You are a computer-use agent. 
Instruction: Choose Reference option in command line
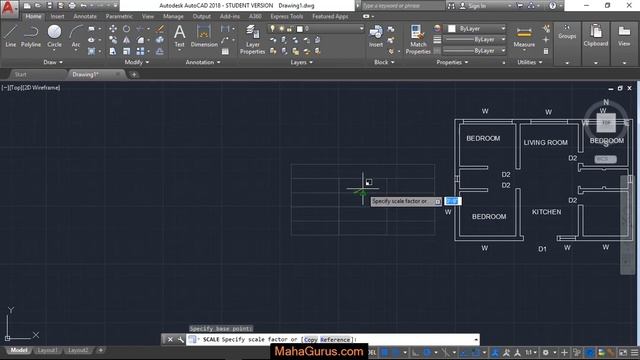click(x=335, y=340)
